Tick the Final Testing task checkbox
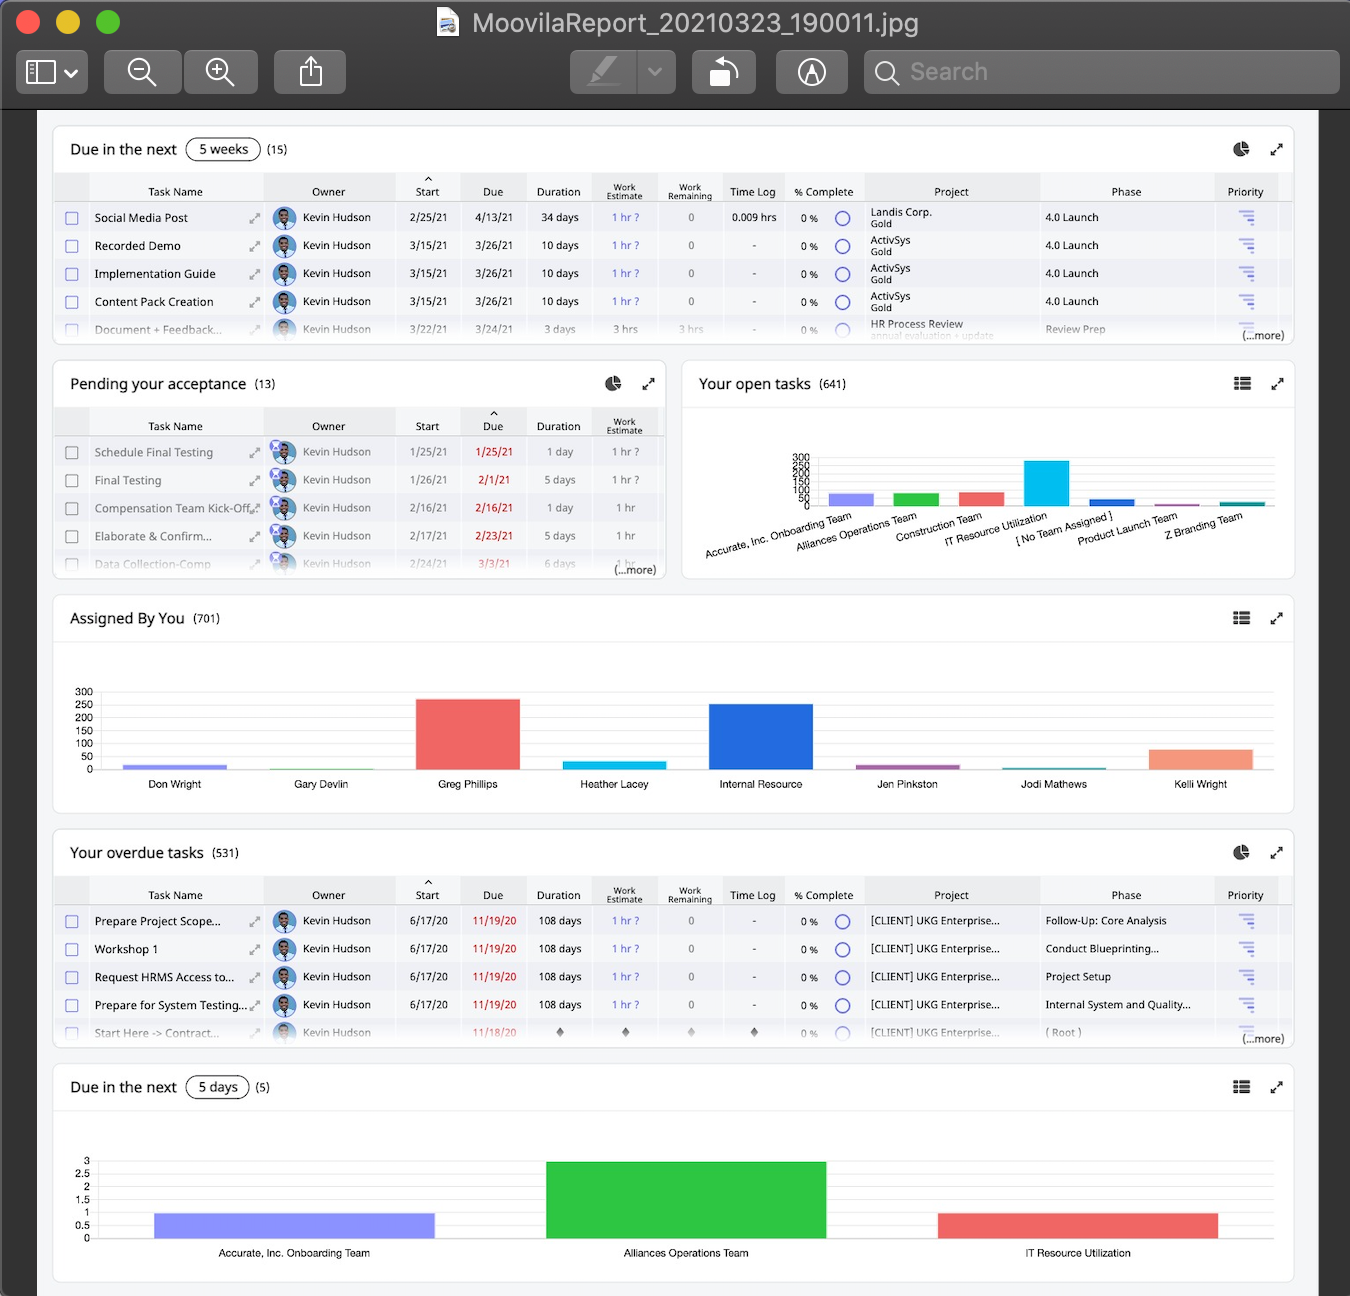The height and width of the screenshot is (1296, 1350). click(72, 481)
